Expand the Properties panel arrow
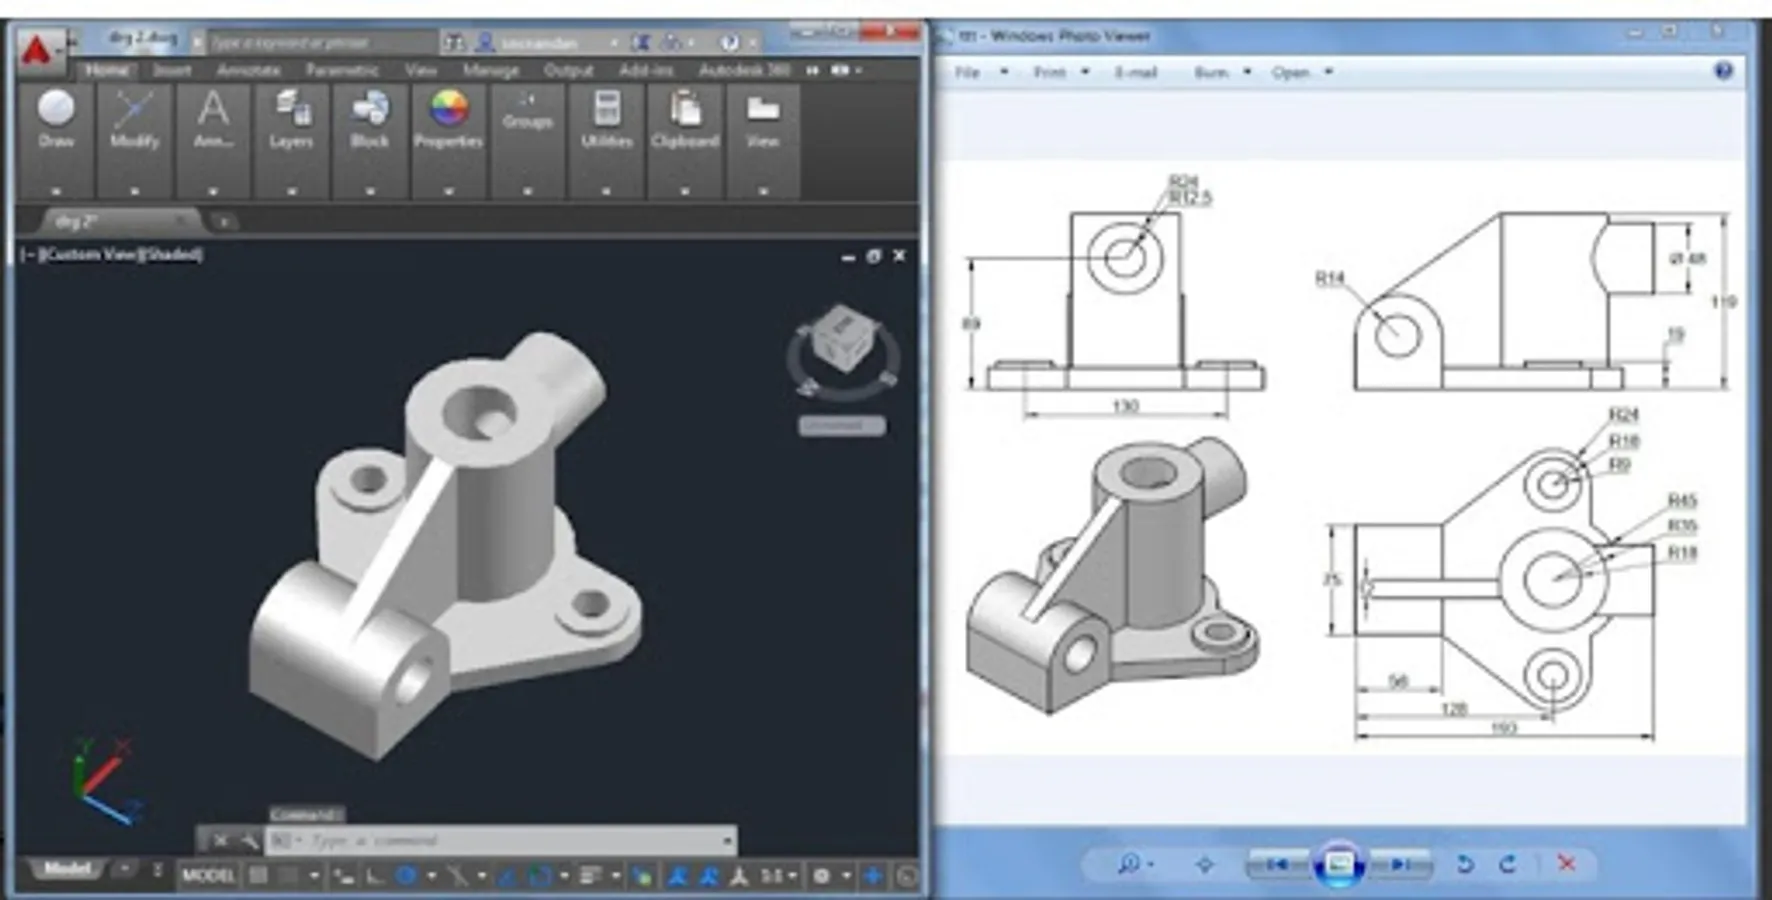 click(x=448, y=190)
